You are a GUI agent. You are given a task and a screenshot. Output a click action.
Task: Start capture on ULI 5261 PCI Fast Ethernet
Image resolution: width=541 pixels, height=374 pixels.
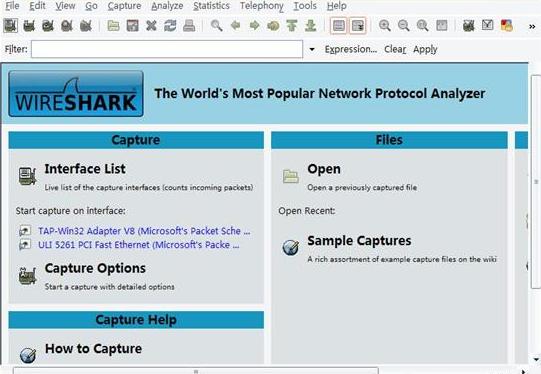click(139, 245)
